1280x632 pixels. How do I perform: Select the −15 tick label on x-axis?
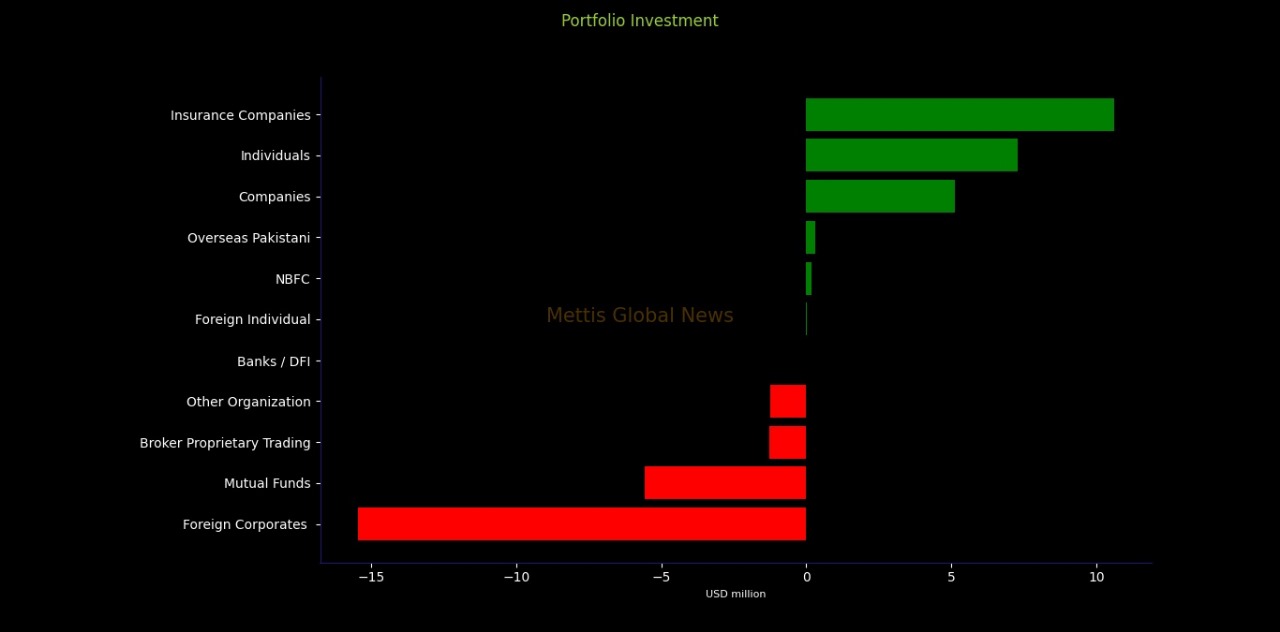pos(370,578)
